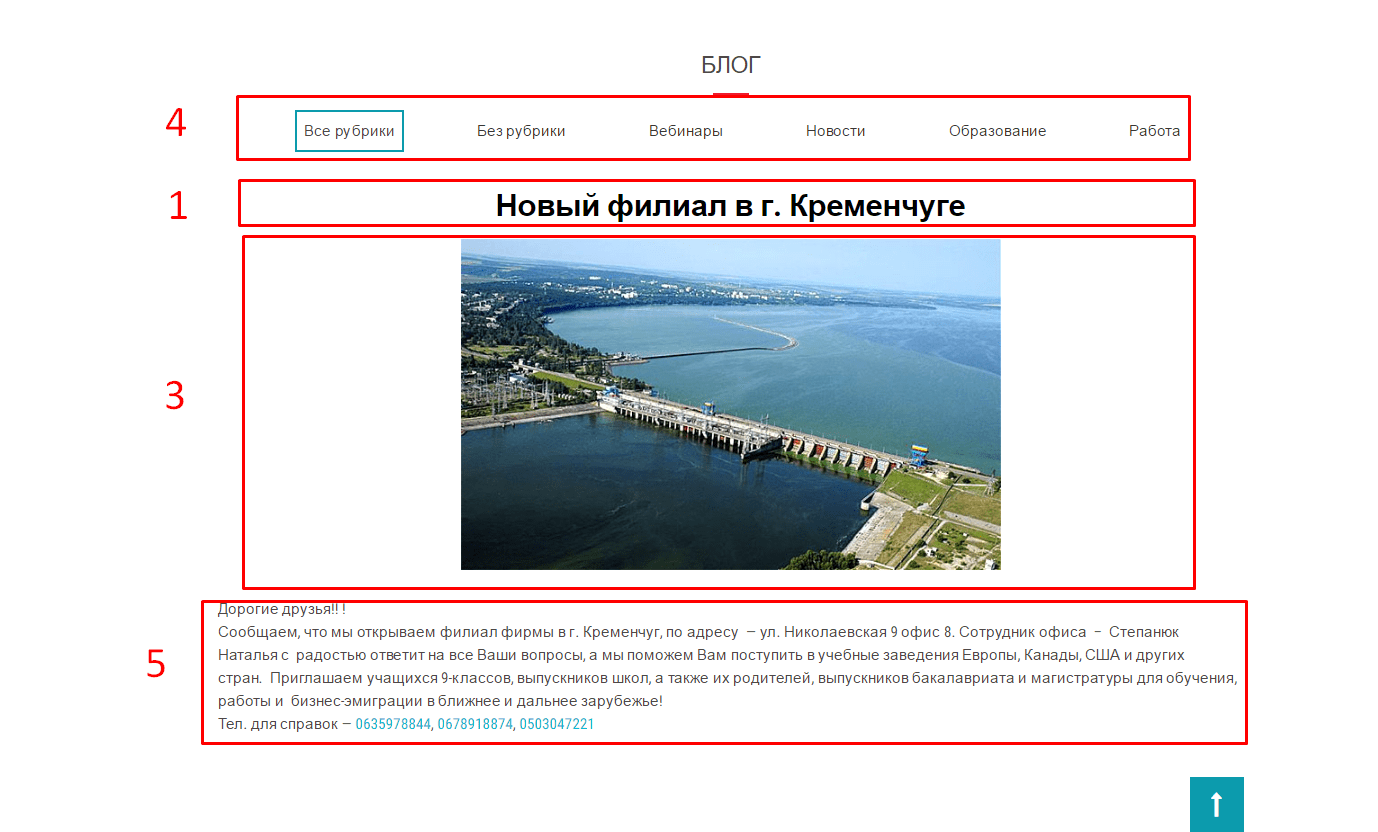Click the red annotation number 3
The image size is (1378, 832).
175,397
